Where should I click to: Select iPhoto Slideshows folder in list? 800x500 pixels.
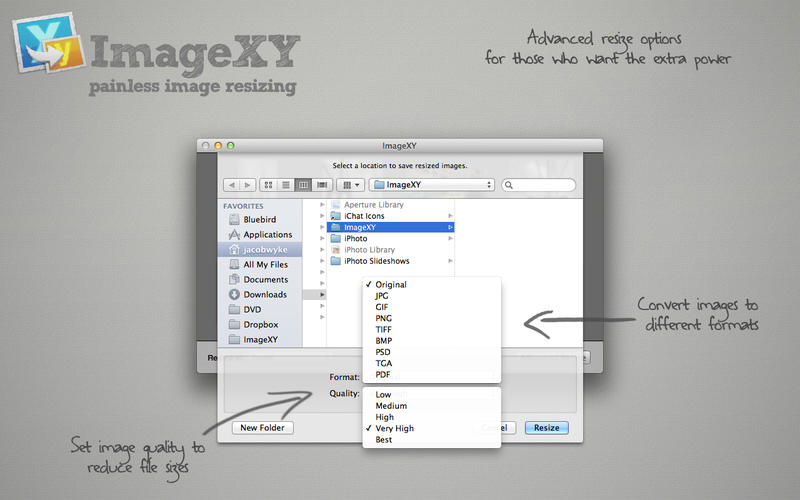[x=383, y=261]
